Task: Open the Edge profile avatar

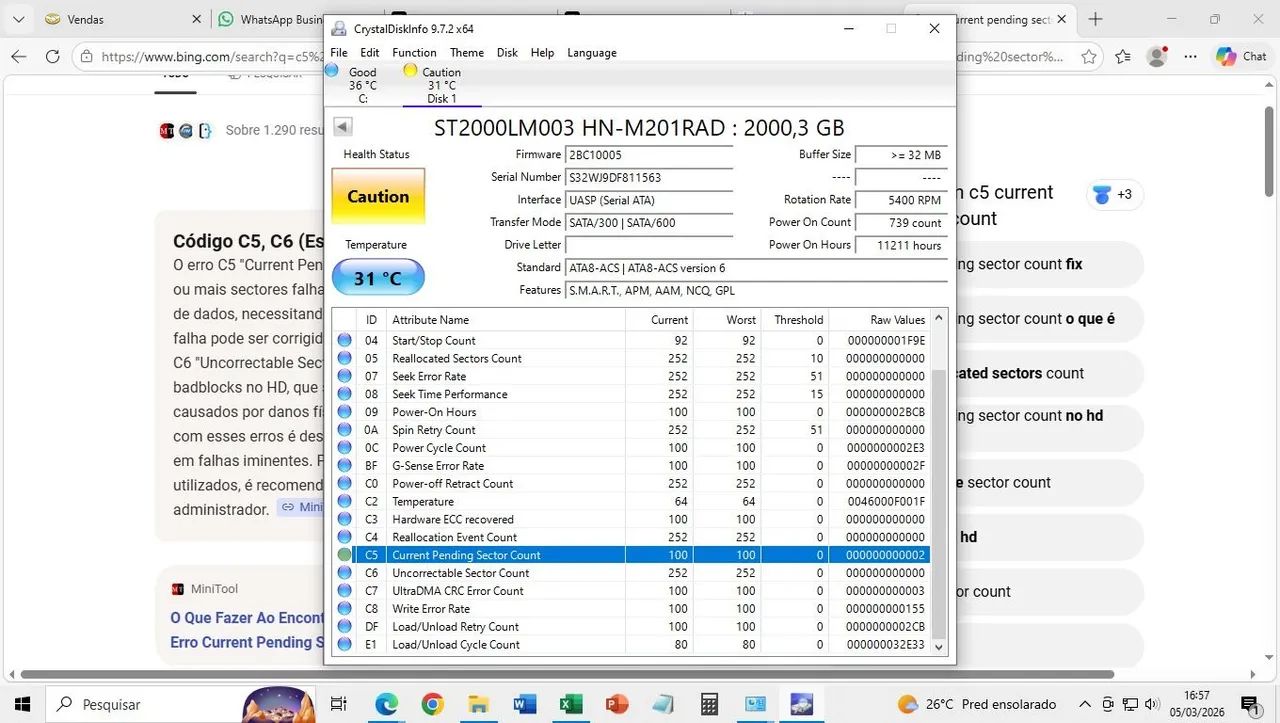Action: [x=1157, y=57]
